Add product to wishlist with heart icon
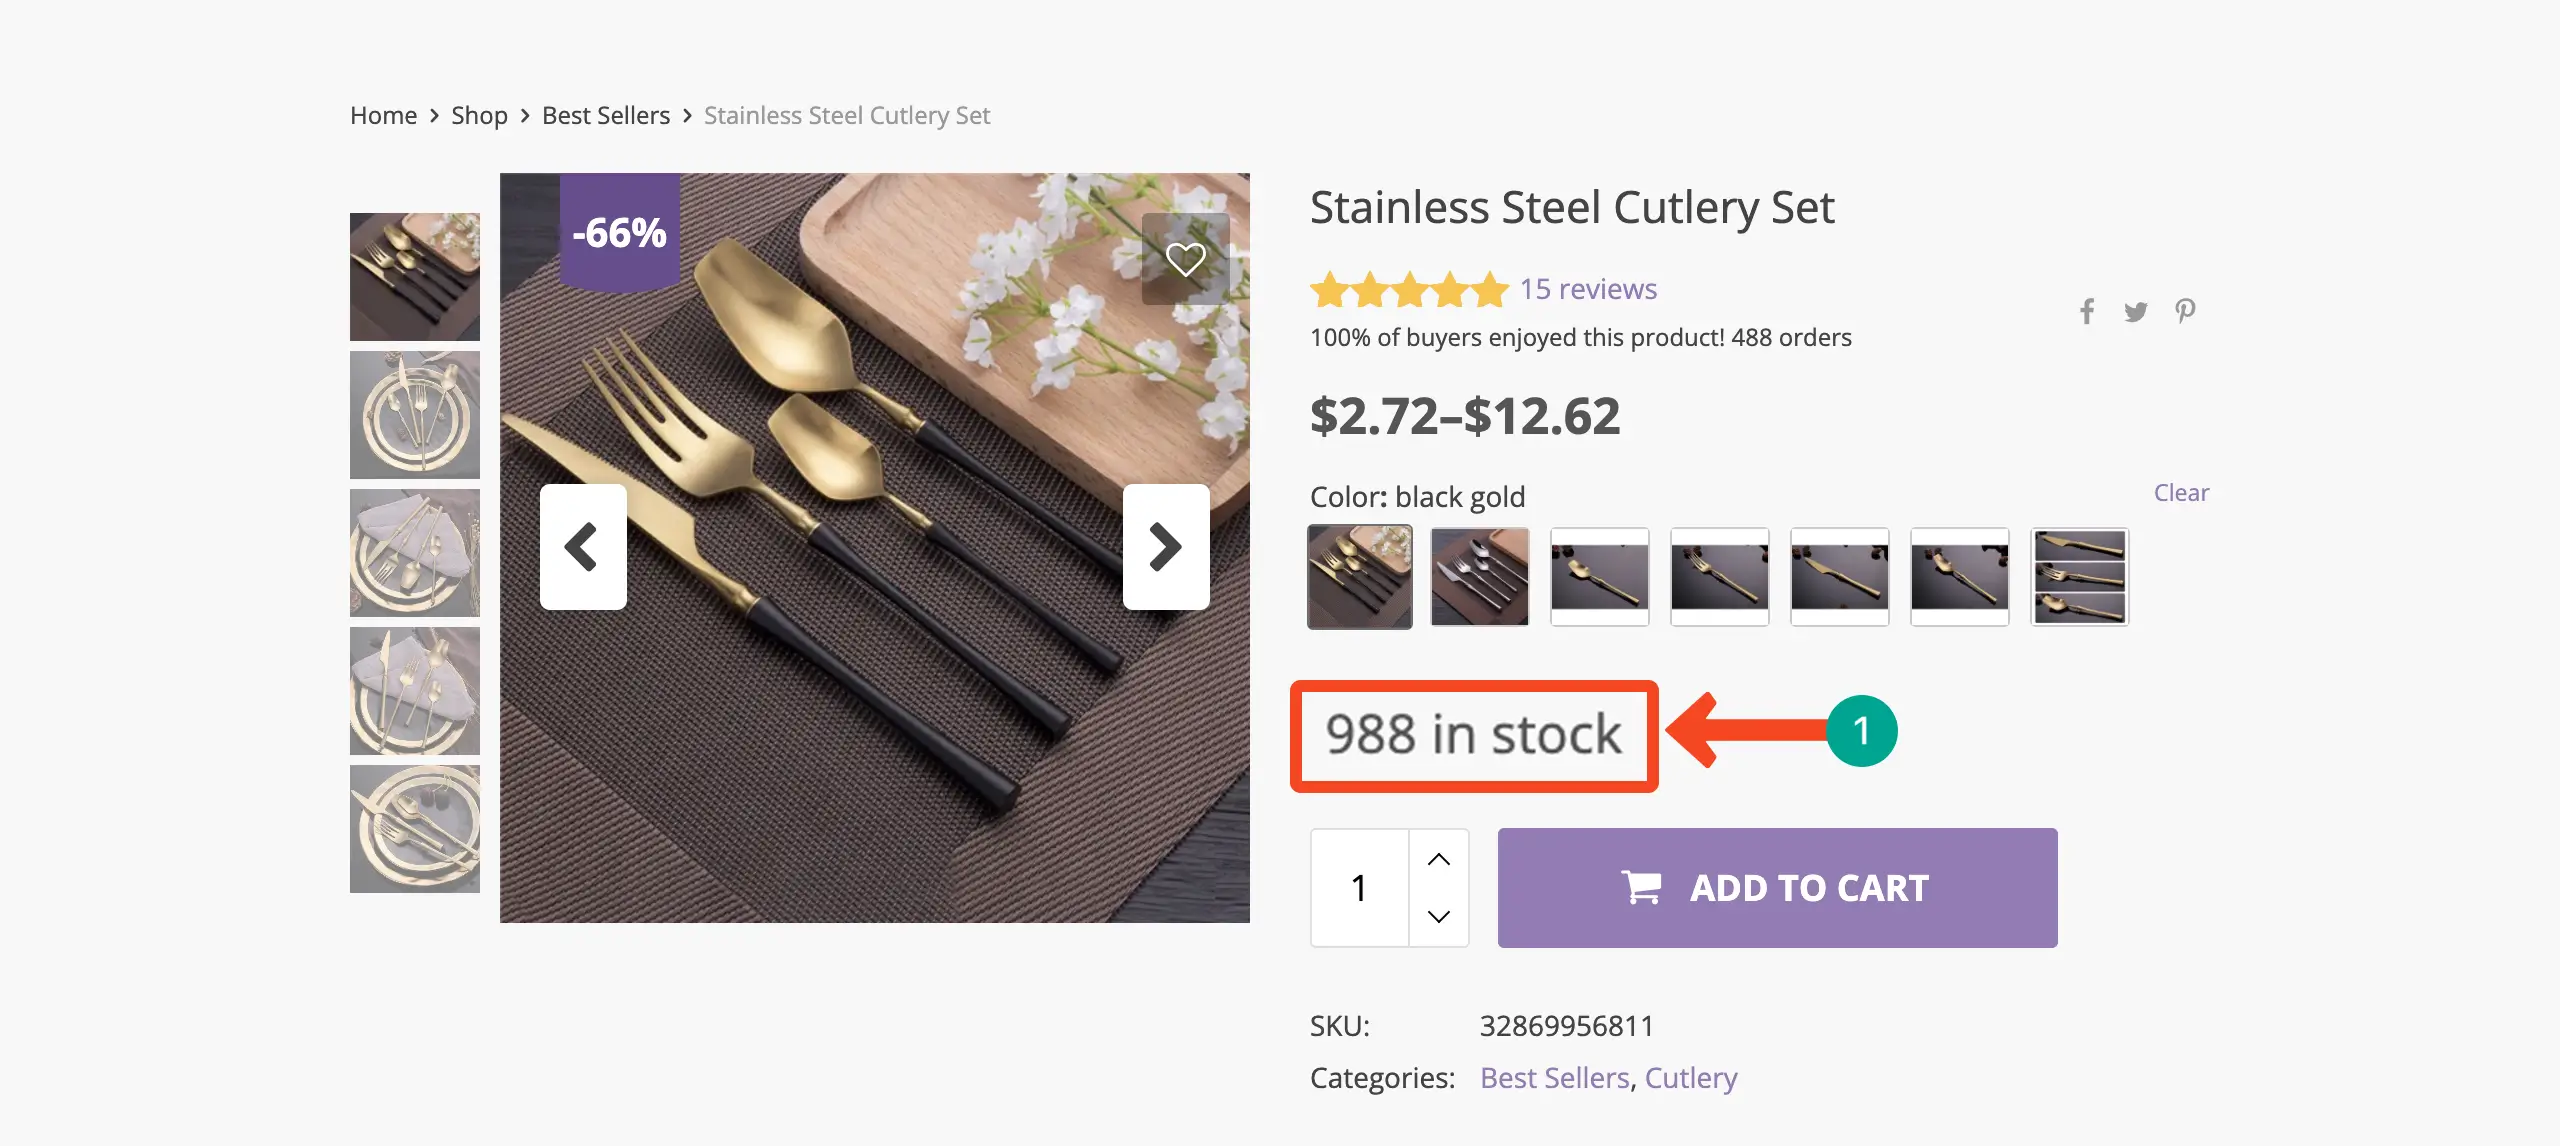Viewport: 2560px width, 1146px height. (1185, 260)
